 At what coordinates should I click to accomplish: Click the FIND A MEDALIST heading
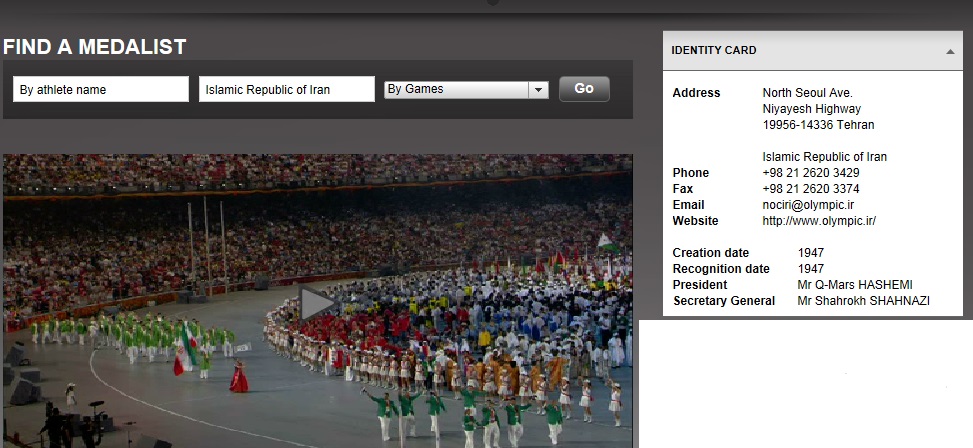[94, 47]
